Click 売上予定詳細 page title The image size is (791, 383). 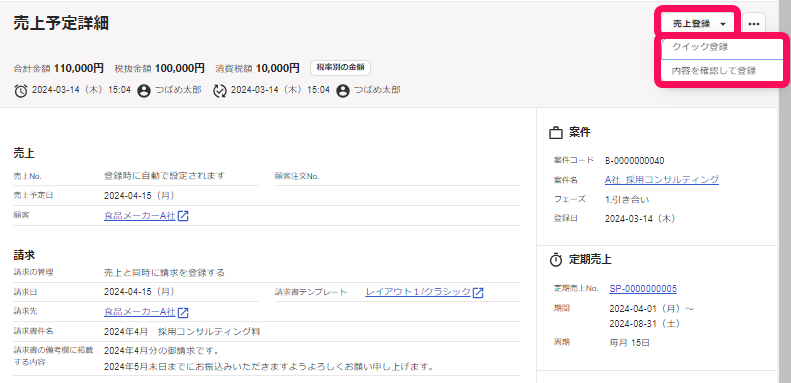61,23
